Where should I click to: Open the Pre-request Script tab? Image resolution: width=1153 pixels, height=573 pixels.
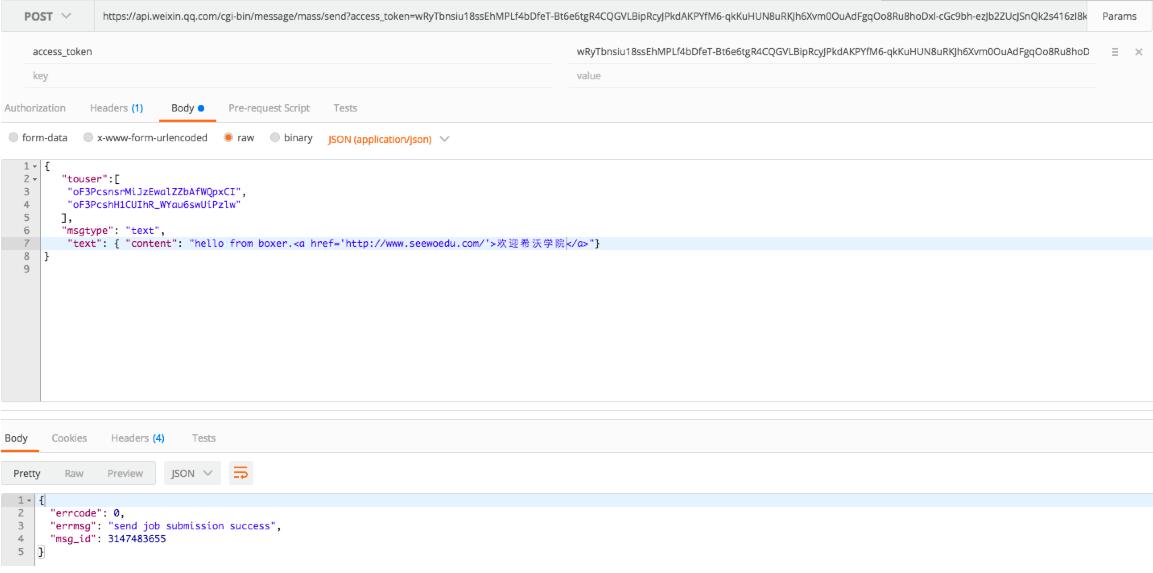click(268, 108)
